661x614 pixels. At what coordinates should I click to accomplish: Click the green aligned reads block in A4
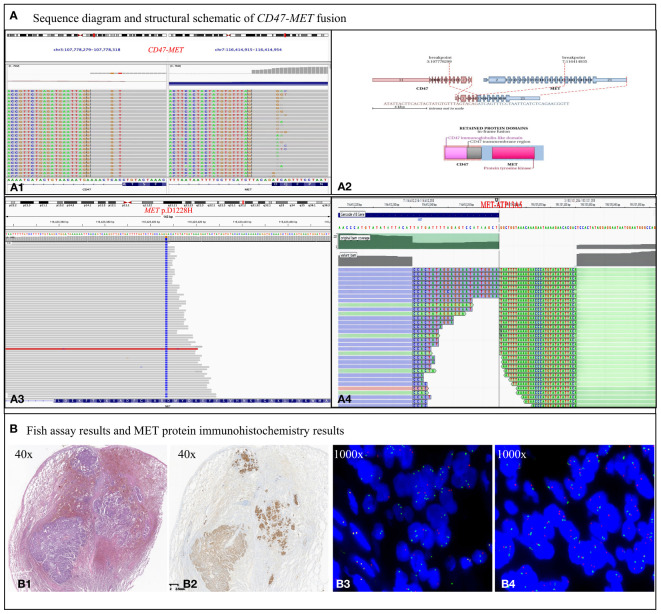(x=615, y=337)
